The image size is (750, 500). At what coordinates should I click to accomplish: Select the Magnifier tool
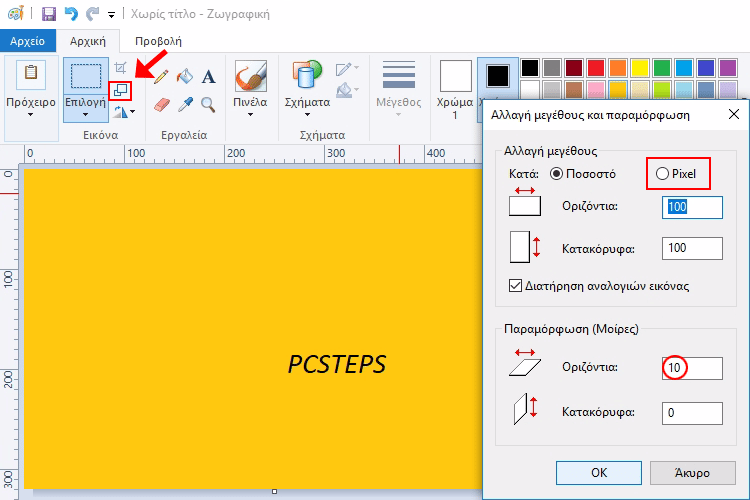pyautogui.click(x=208, y=104)
